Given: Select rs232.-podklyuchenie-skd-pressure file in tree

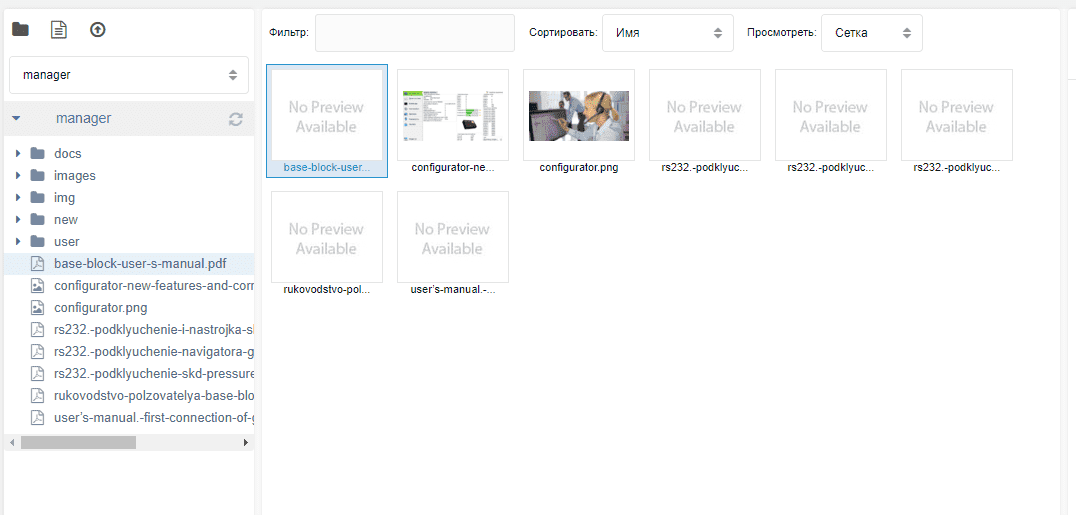Looking at the screenshot, I should [154, 374].
